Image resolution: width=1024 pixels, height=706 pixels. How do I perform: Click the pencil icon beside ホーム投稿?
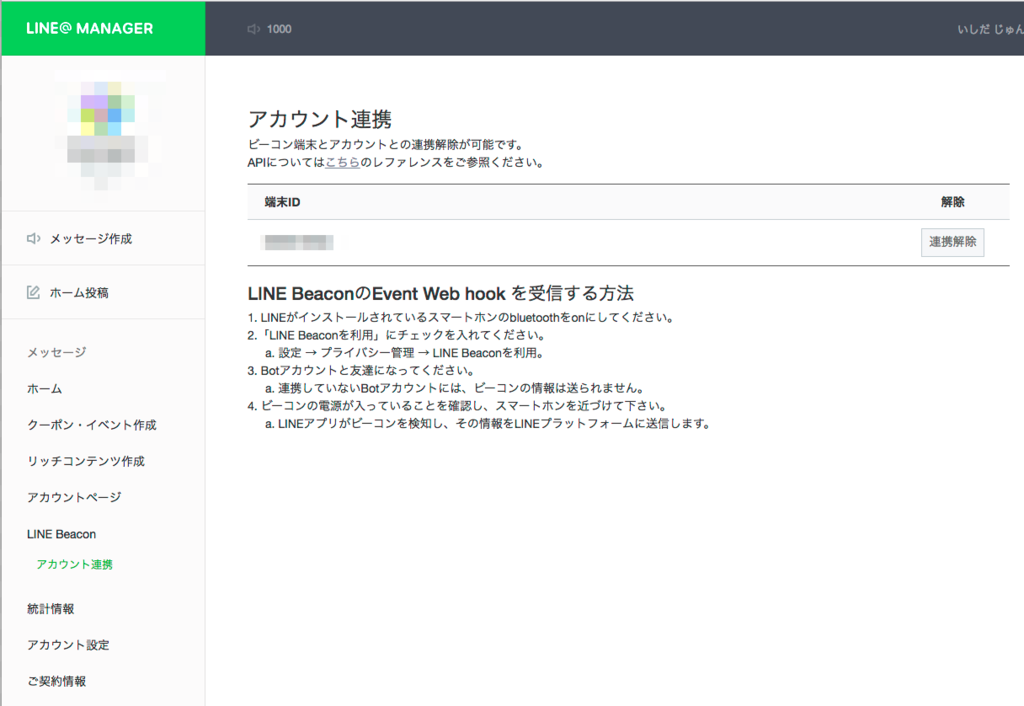33,292
